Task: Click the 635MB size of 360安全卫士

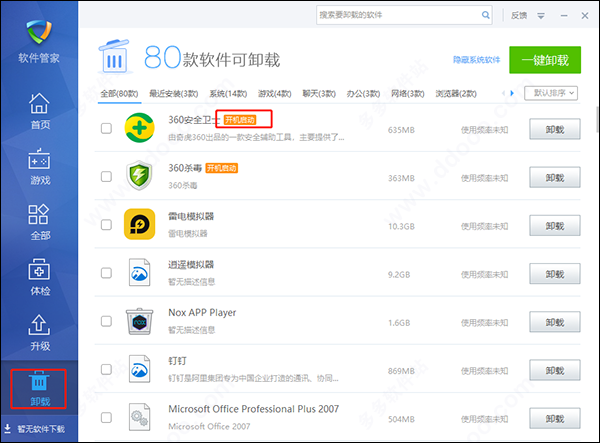Action: [x=401, y=130]
